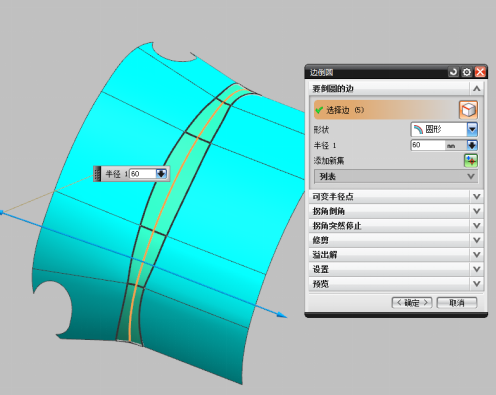Screen dimensions: 496x395
Task: Click the reset dialog icon in title bar
Action: pos(453,72)
